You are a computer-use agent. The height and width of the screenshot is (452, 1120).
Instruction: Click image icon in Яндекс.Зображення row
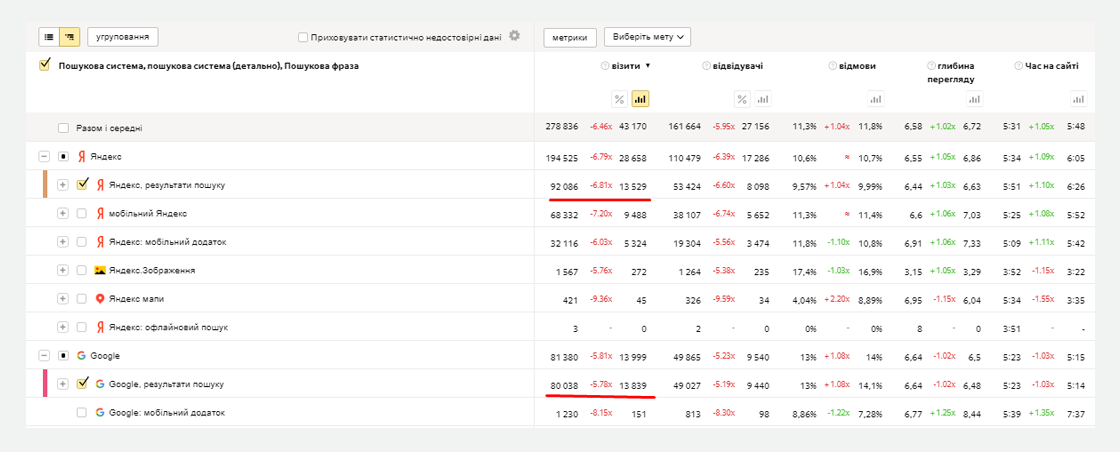click(x=100, y=271)
